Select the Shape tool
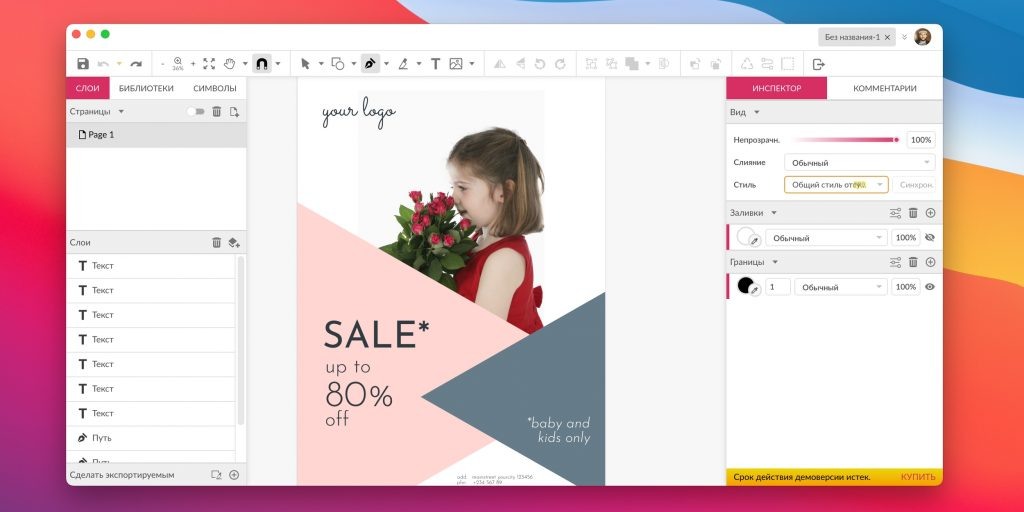Screen dimensions: 1024x512 click(x=338, y=63)
